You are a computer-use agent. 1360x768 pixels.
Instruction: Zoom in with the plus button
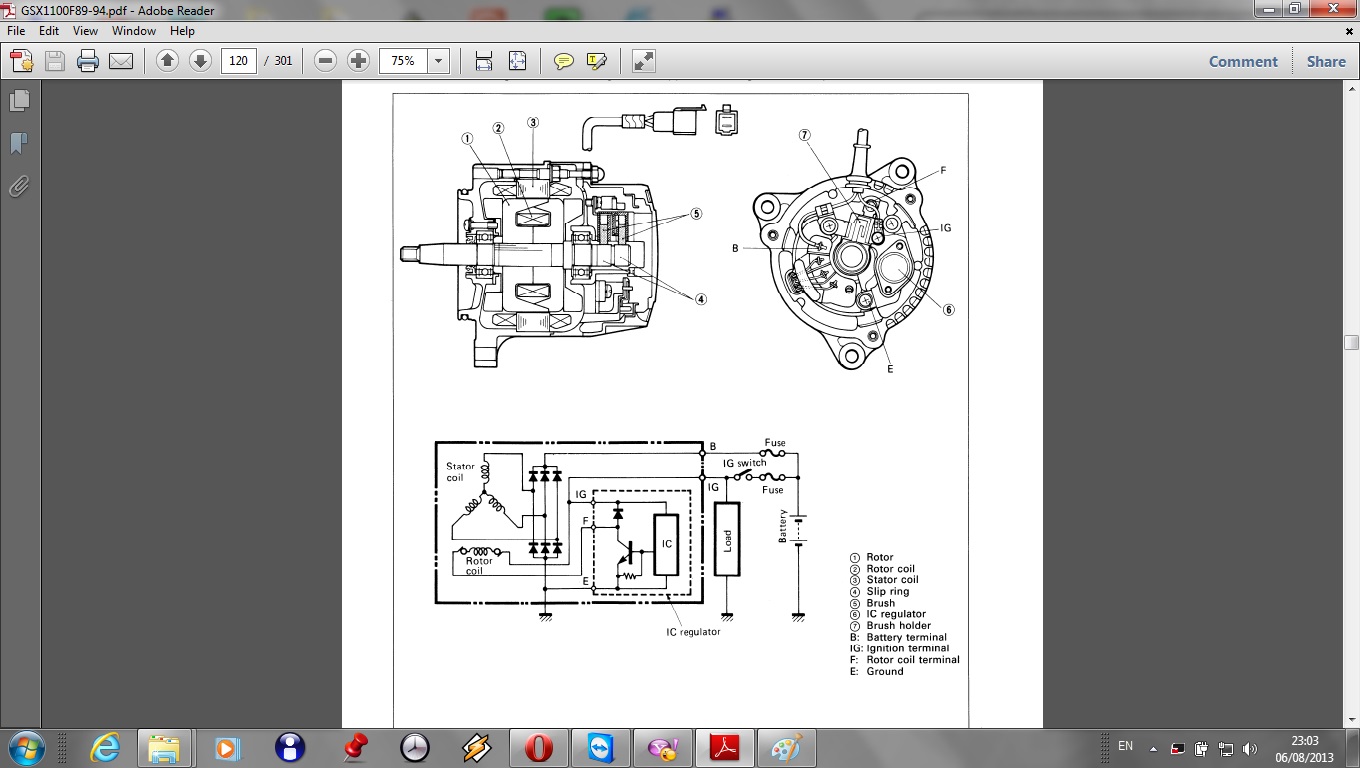tap(358, 61)
